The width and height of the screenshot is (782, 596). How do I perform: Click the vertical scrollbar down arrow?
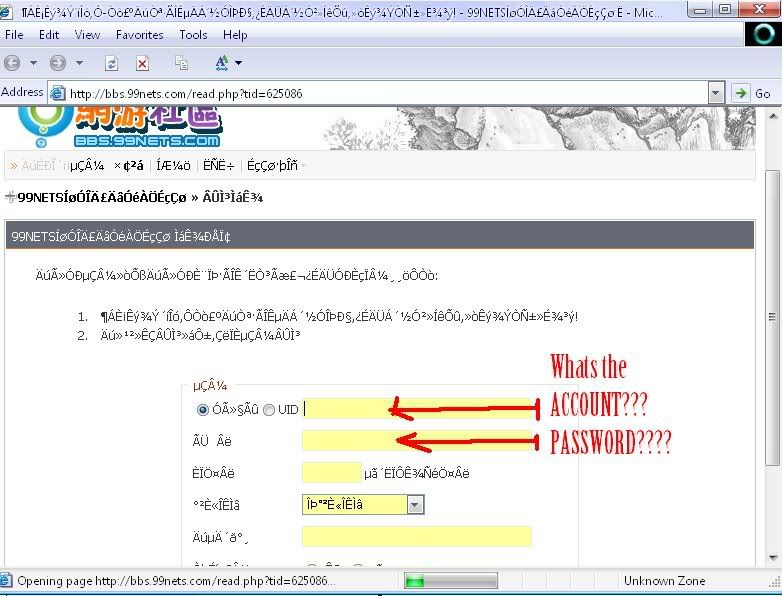772,557
